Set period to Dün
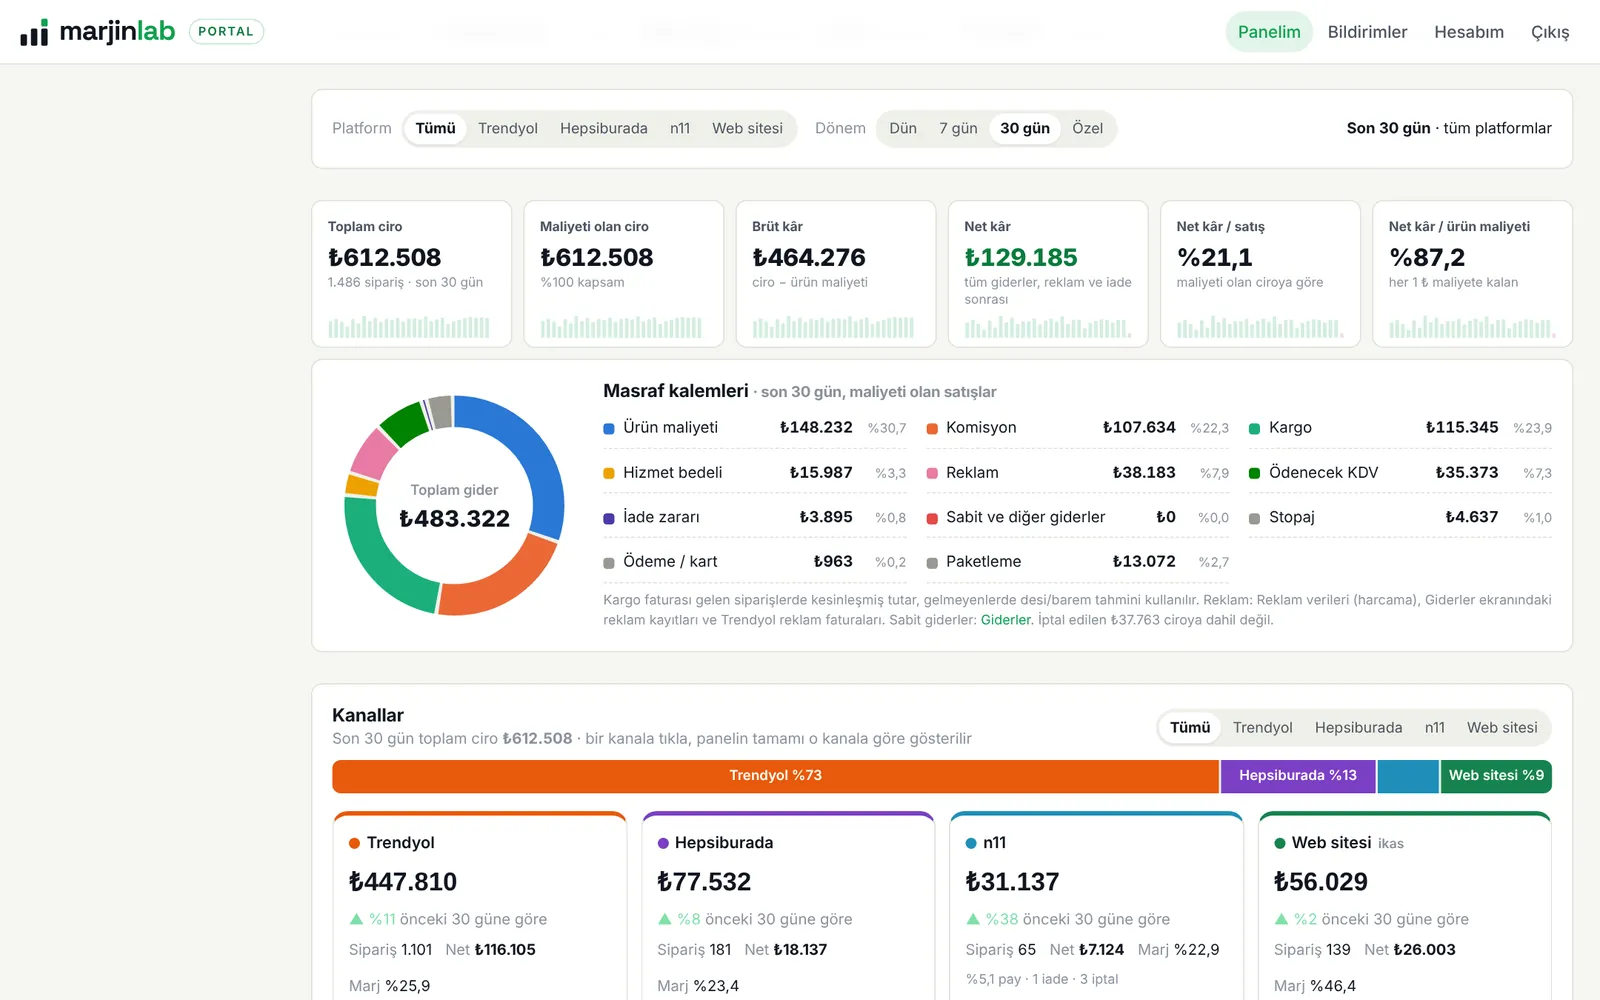 click(903, 128)
